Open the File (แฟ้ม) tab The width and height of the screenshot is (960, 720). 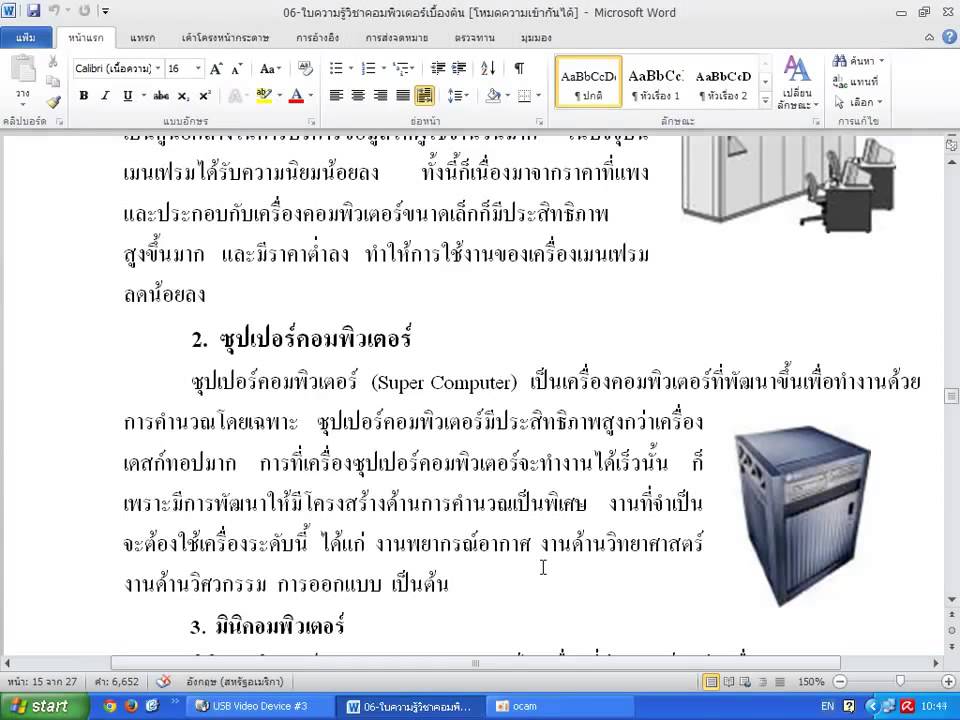(25, 37)
